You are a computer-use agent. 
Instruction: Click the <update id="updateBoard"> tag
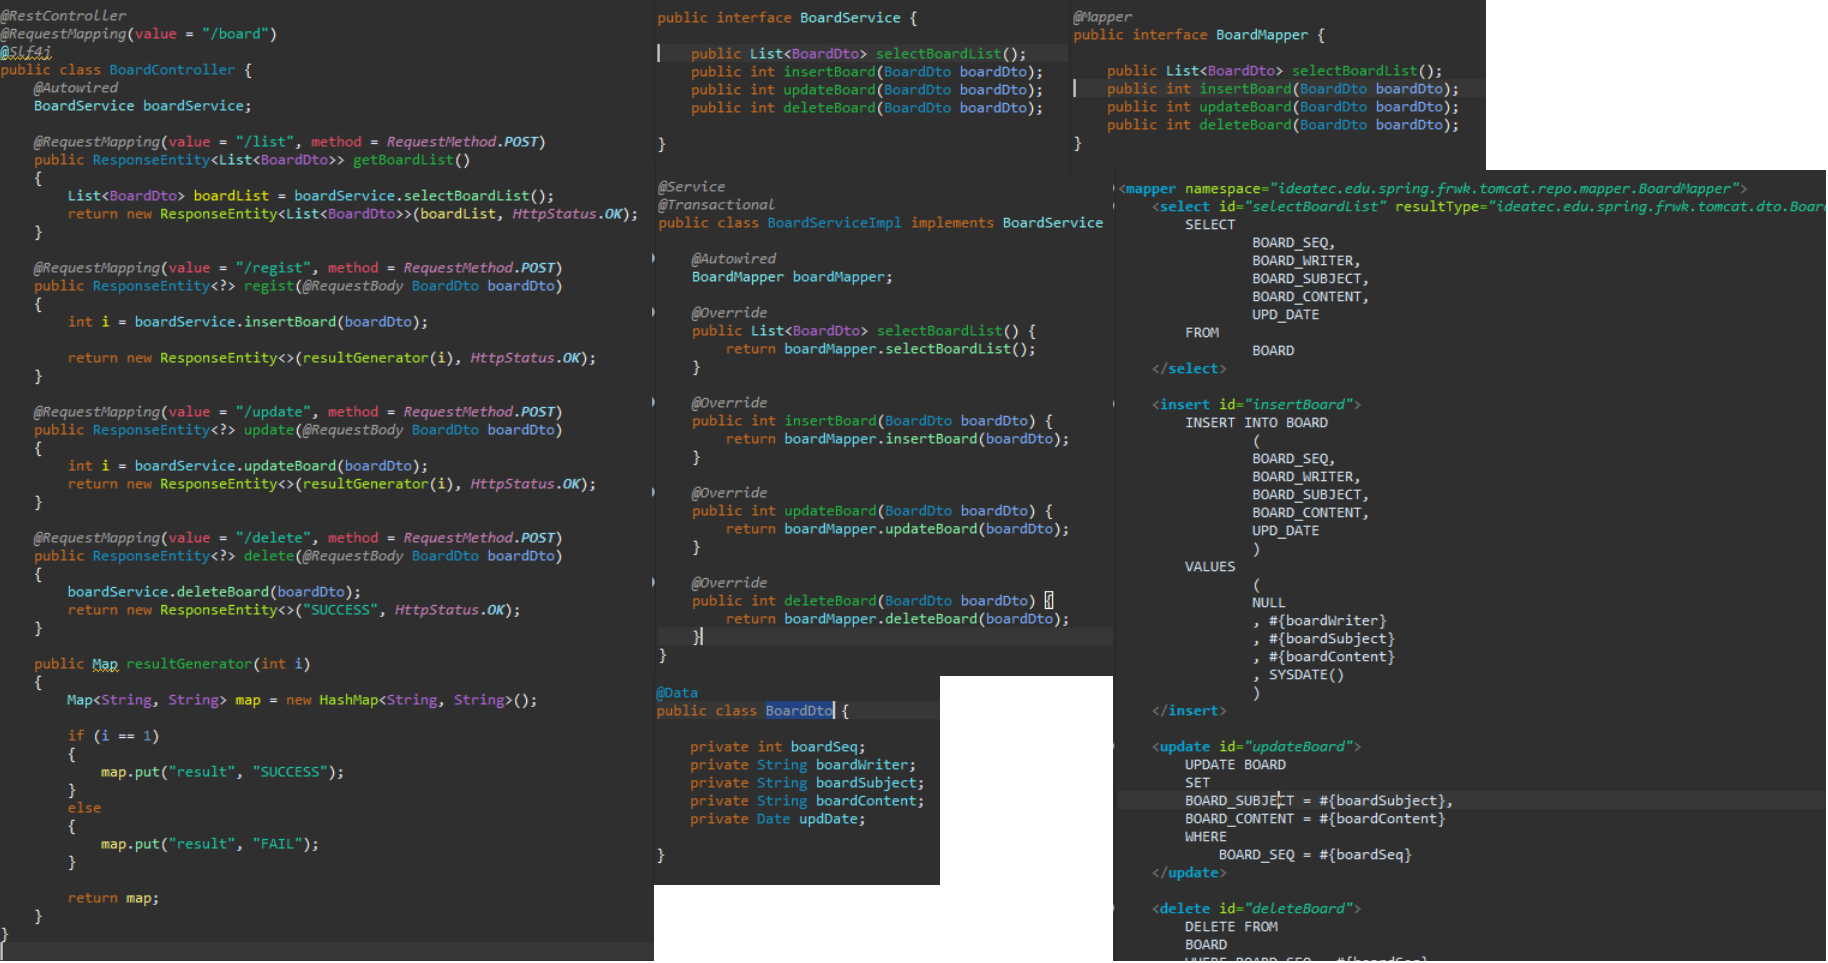click(1256, 747)
